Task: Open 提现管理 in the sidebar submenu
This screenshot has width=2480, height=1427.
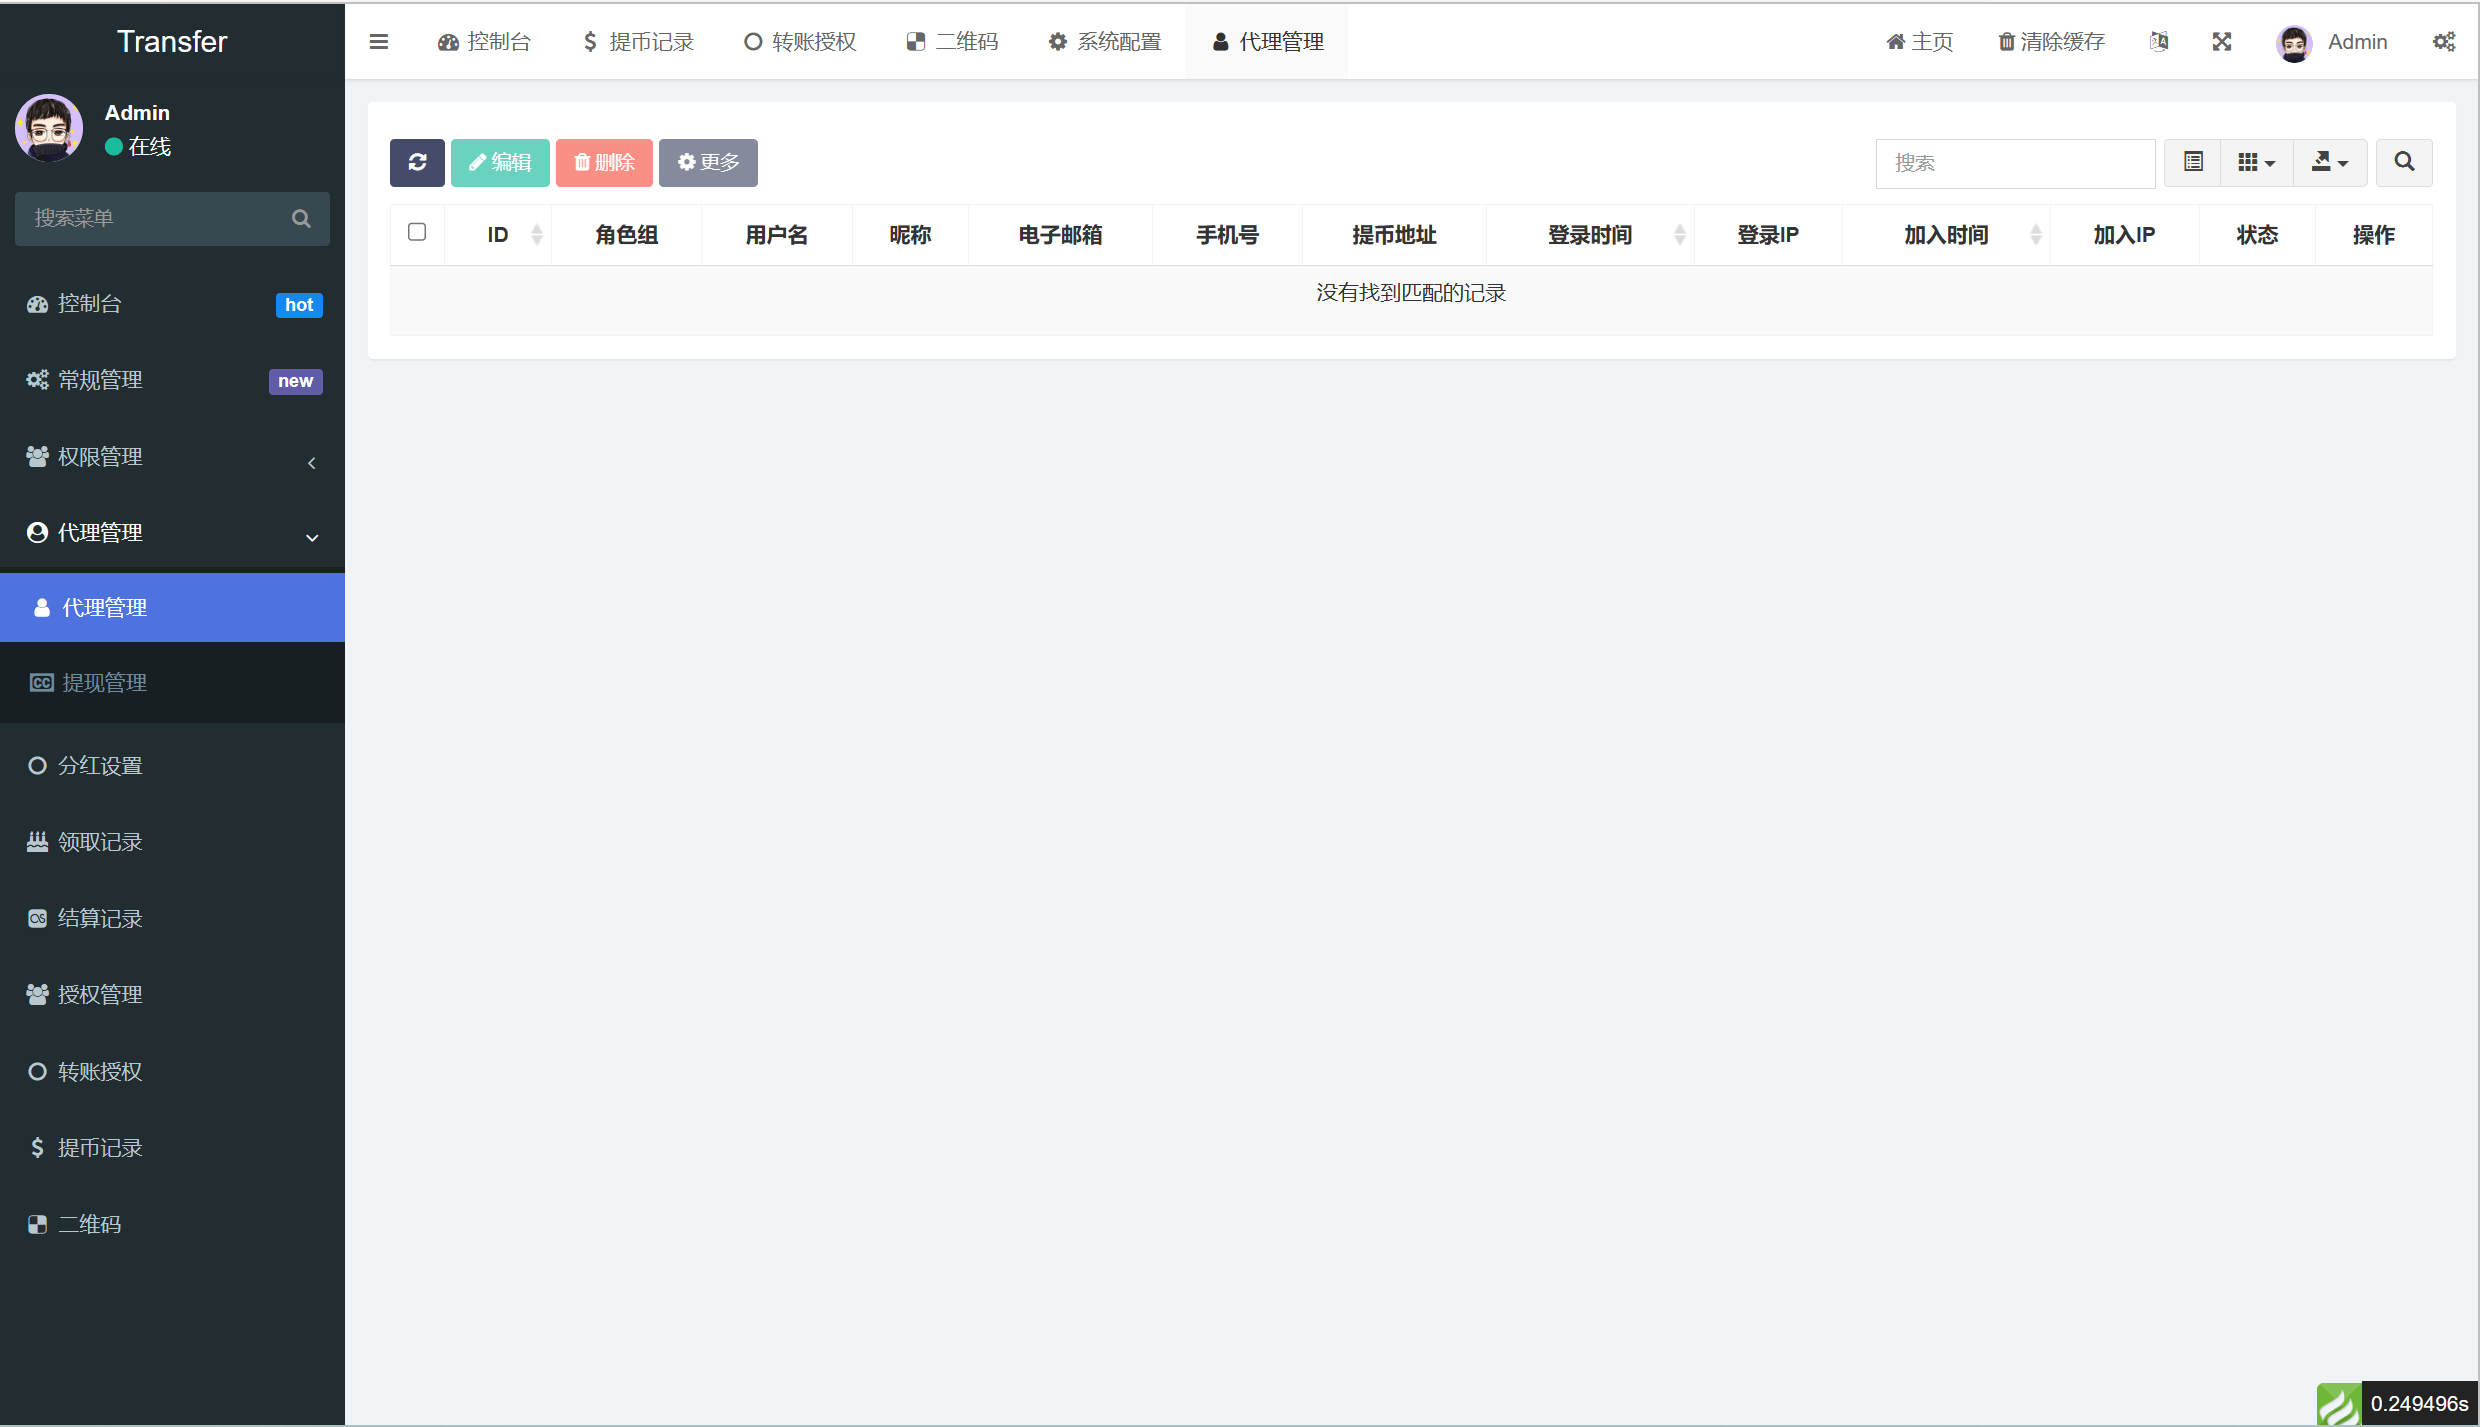Action: (172, 683)
